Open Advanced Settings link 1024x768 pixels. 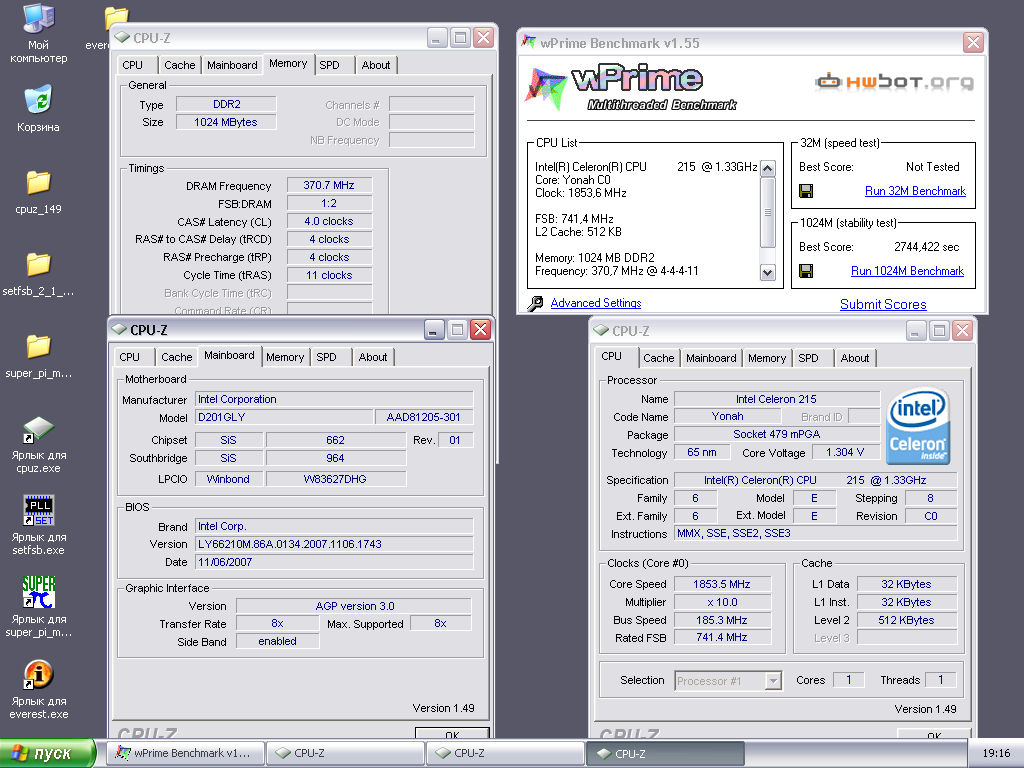[x=596, y=303]
